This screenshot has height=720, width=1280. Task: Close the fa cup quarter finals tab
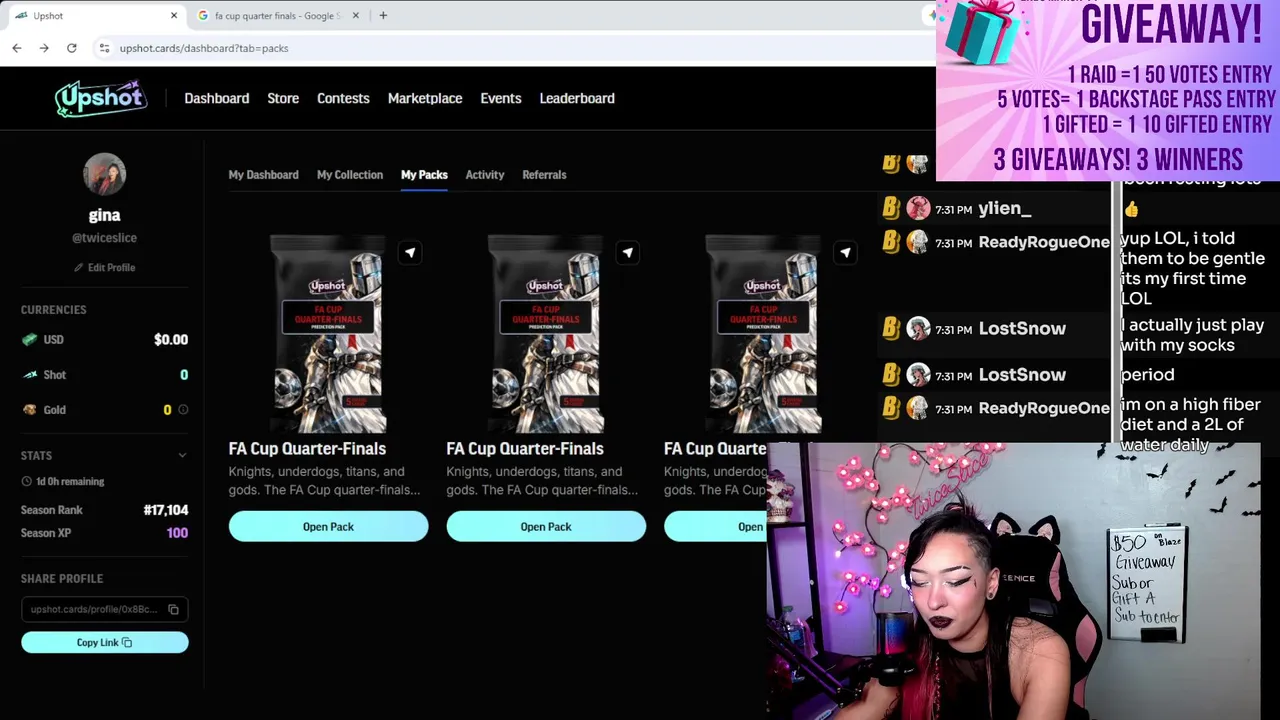point(355,15)
